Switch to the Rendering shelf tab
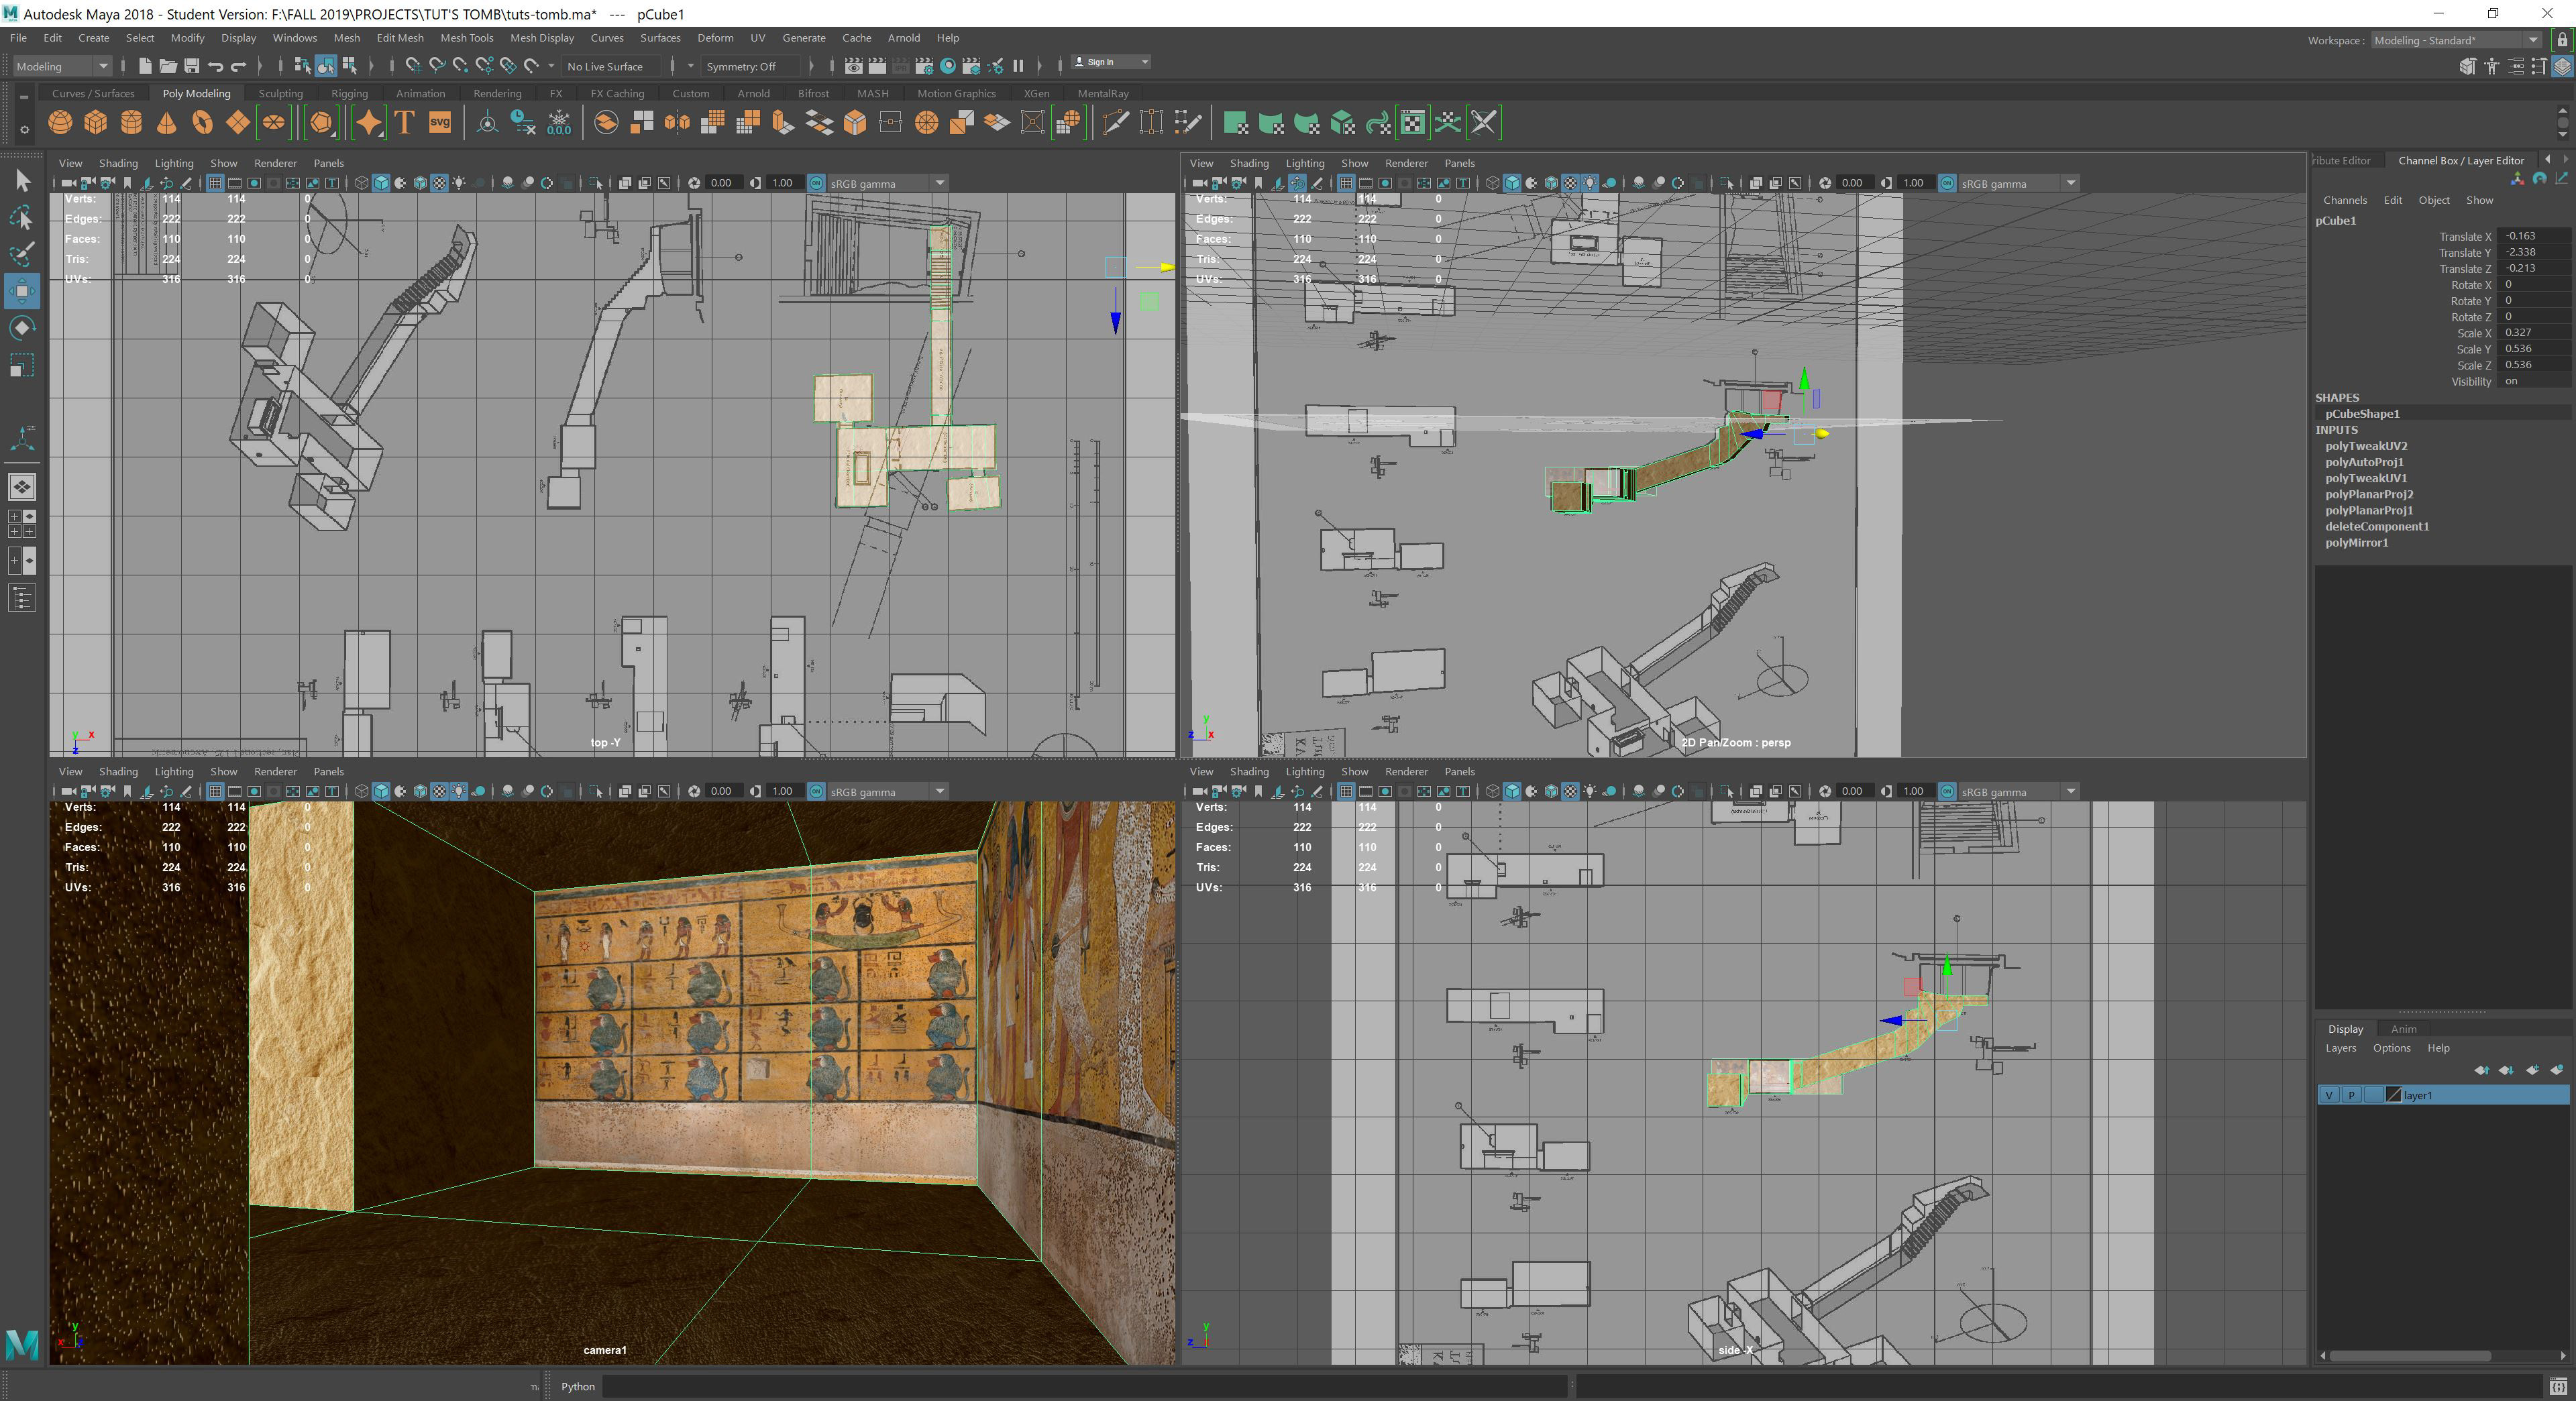The width and height of the screenshot is (2576, 1401). point(497,93)
